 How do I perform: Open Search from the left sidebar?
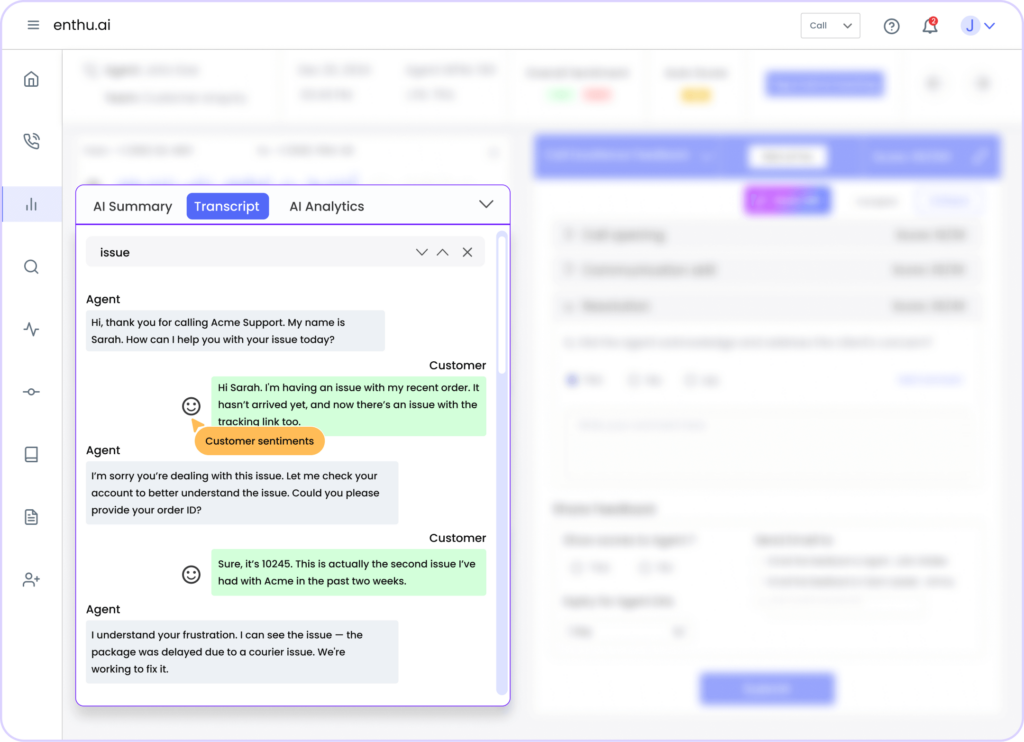tap(31, 267)
